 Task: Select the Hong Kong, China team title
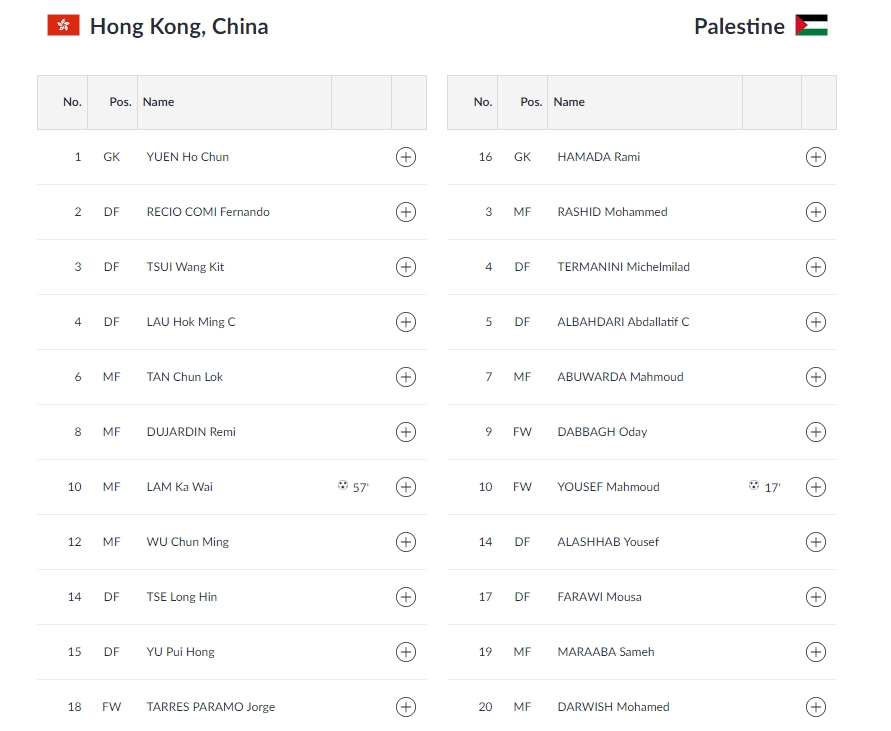[x=179, y=27]
